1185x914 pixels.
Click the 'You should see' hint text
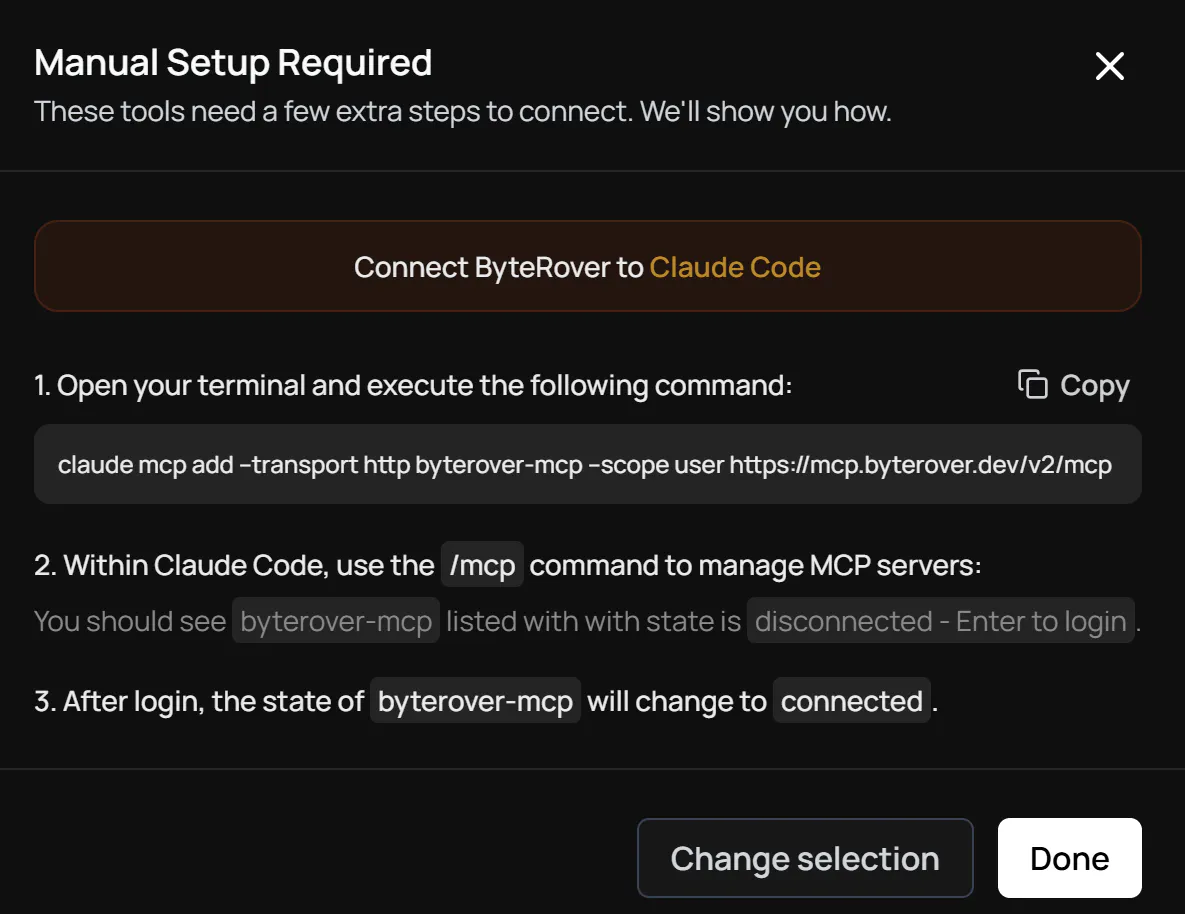point(130,622)
